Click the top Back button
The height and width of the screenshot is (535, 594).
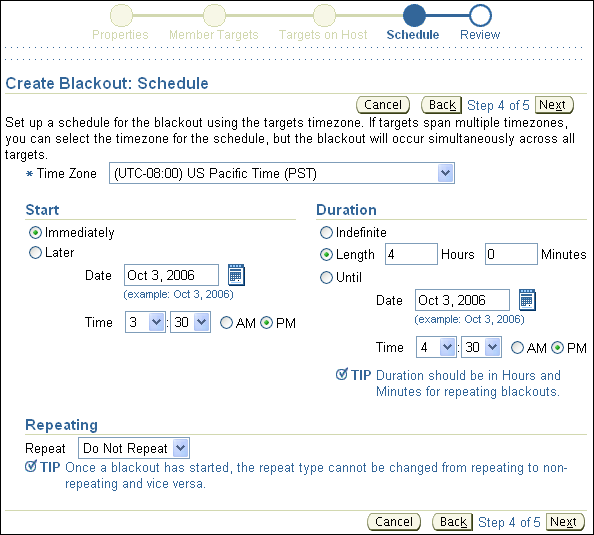click(x=442, y=105)
